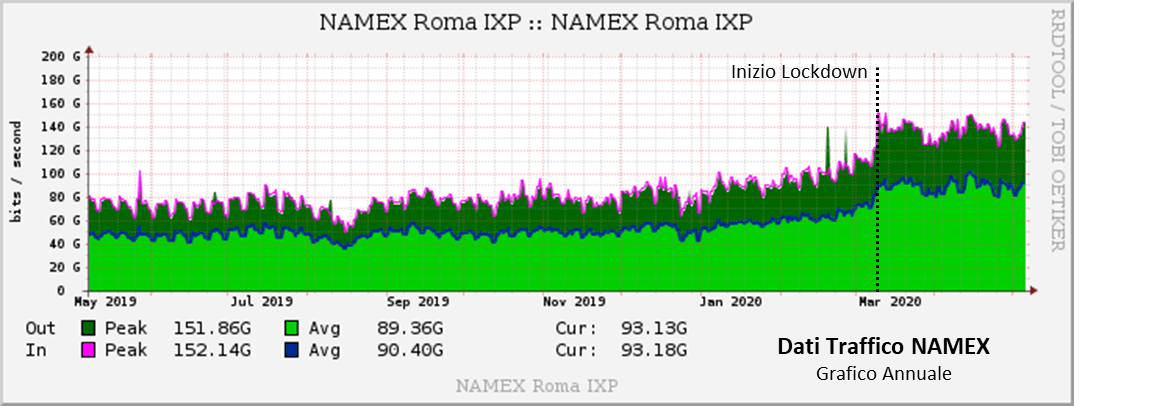Click the 'Dati Traffico NAMEX' caption

pos(883,347)
